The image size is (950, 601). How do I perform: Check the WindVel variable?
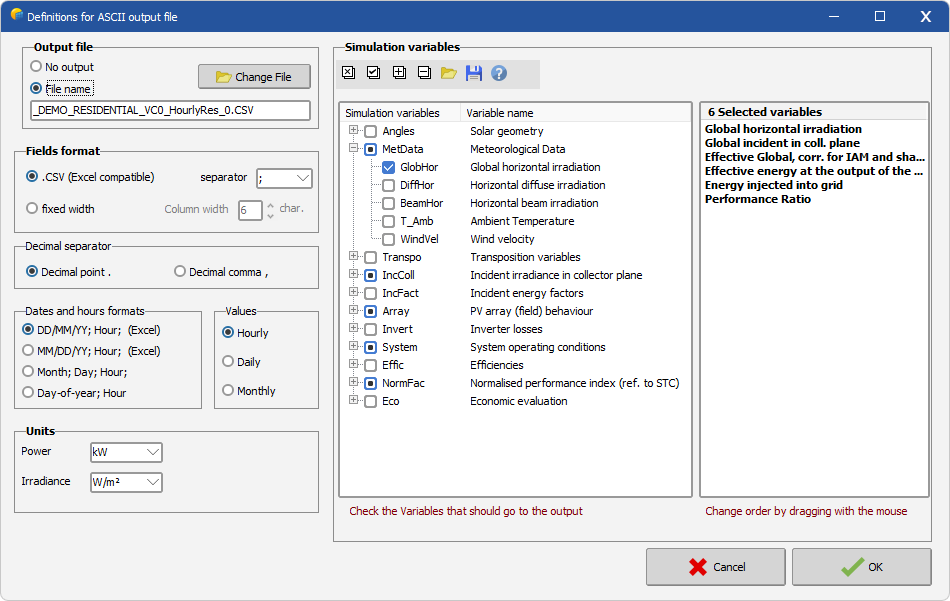pos(388,239)
